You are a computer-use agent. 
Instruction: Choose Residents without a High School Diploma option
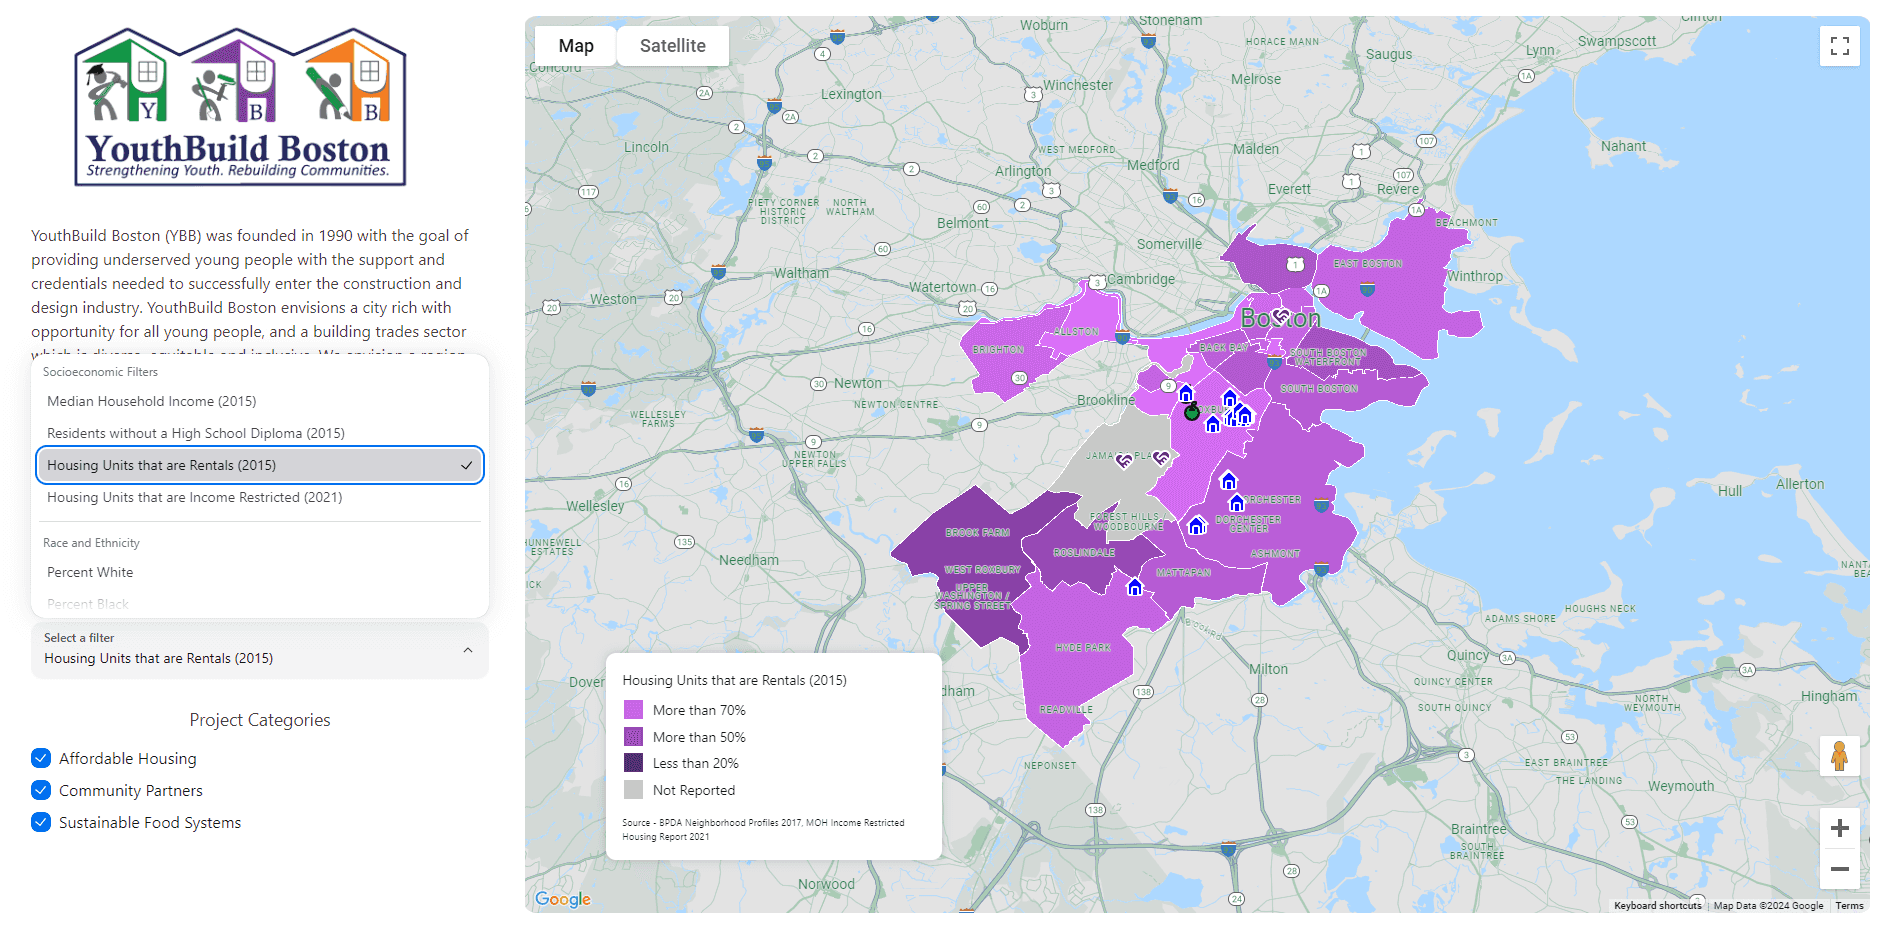pos(260,433)
